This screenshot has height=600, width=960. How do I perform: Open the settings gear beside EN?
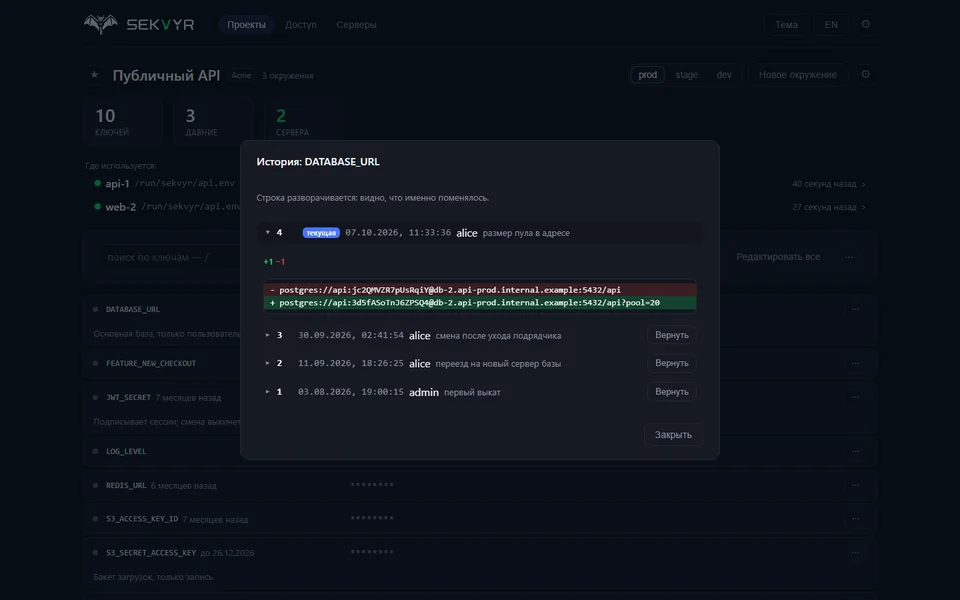pos(865,24)
